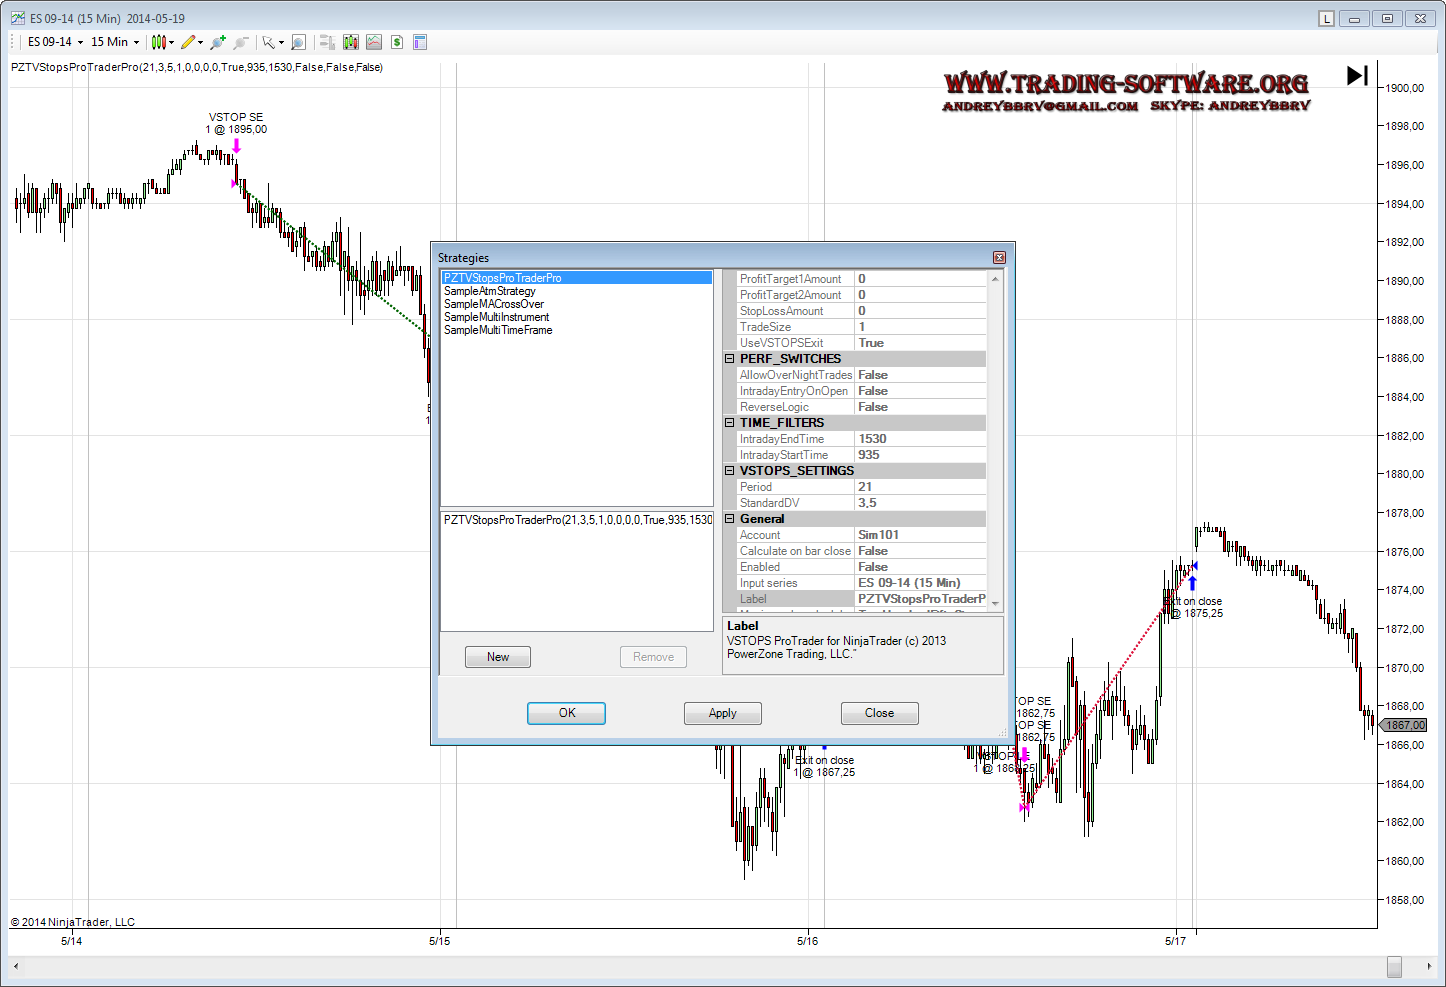Select the SampleMultiTimeFrame strategy
Image resolution: width=1446 pixels, height=987 pixels.
498,330
